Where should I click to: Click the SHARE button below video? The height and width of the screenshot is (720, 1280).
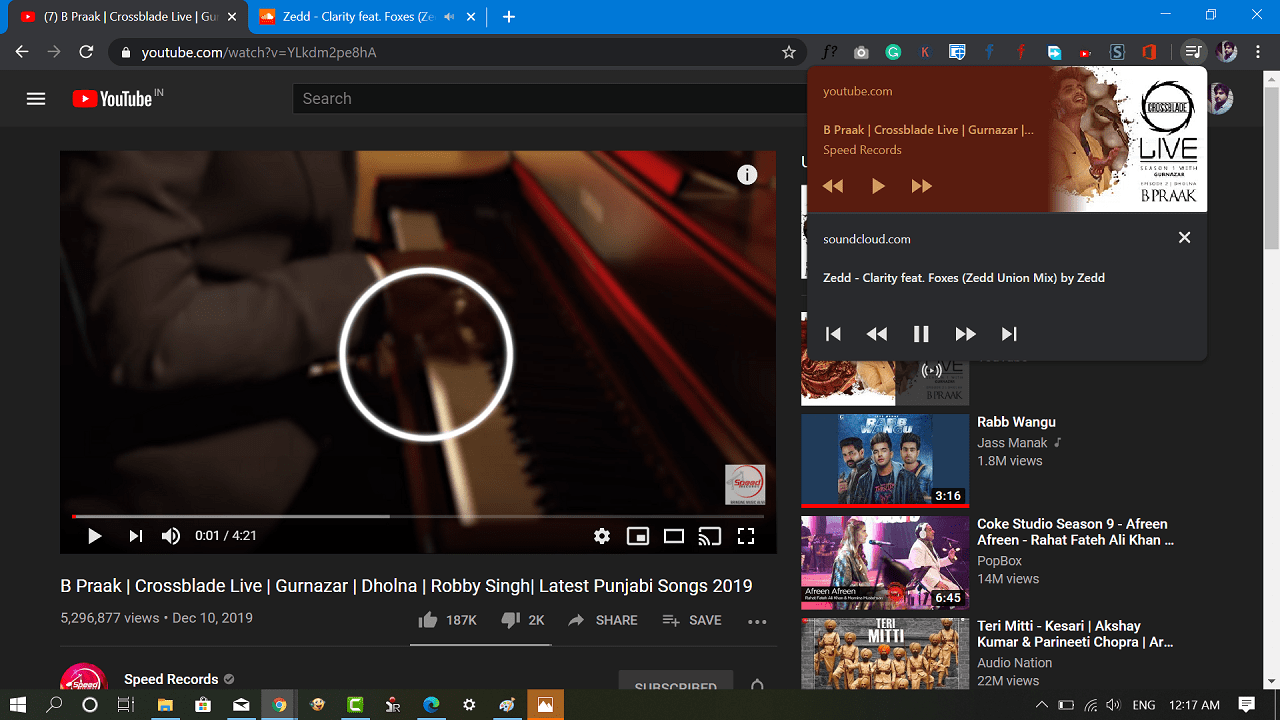602,620
